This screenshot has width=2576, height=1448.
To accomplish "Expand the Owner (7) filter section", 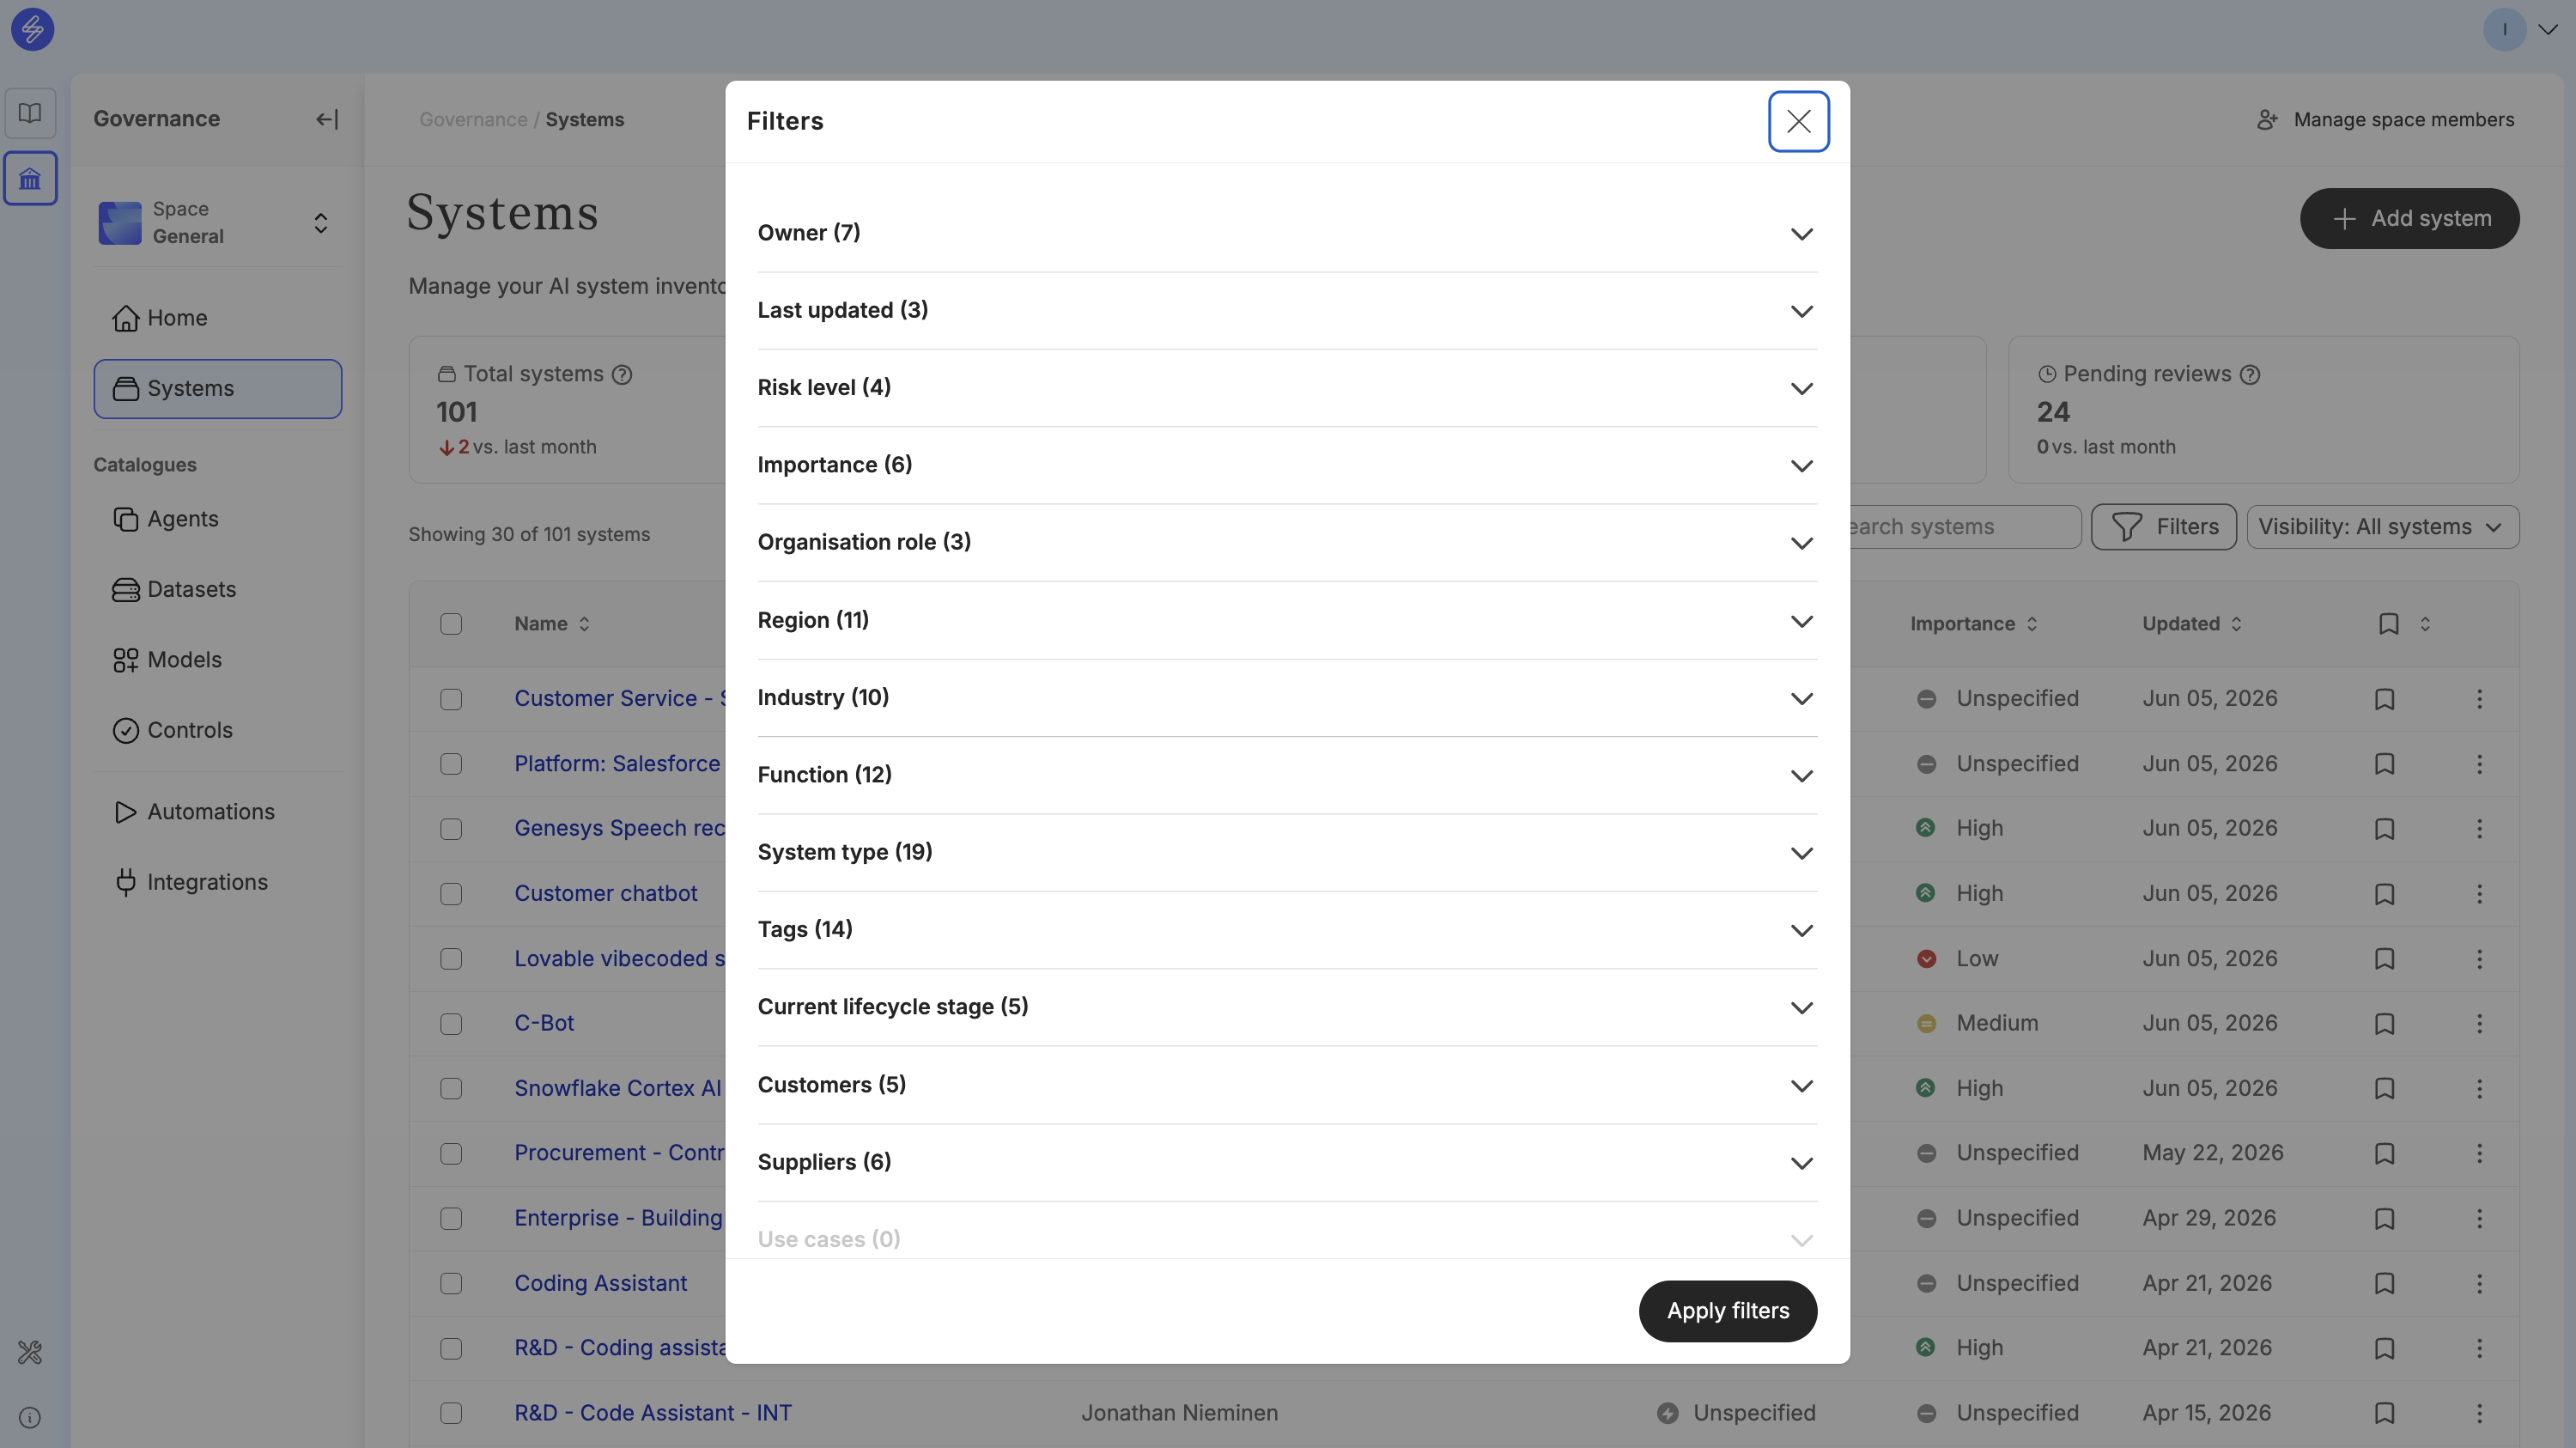I will pyautogui.click(x=1287, y=233).
